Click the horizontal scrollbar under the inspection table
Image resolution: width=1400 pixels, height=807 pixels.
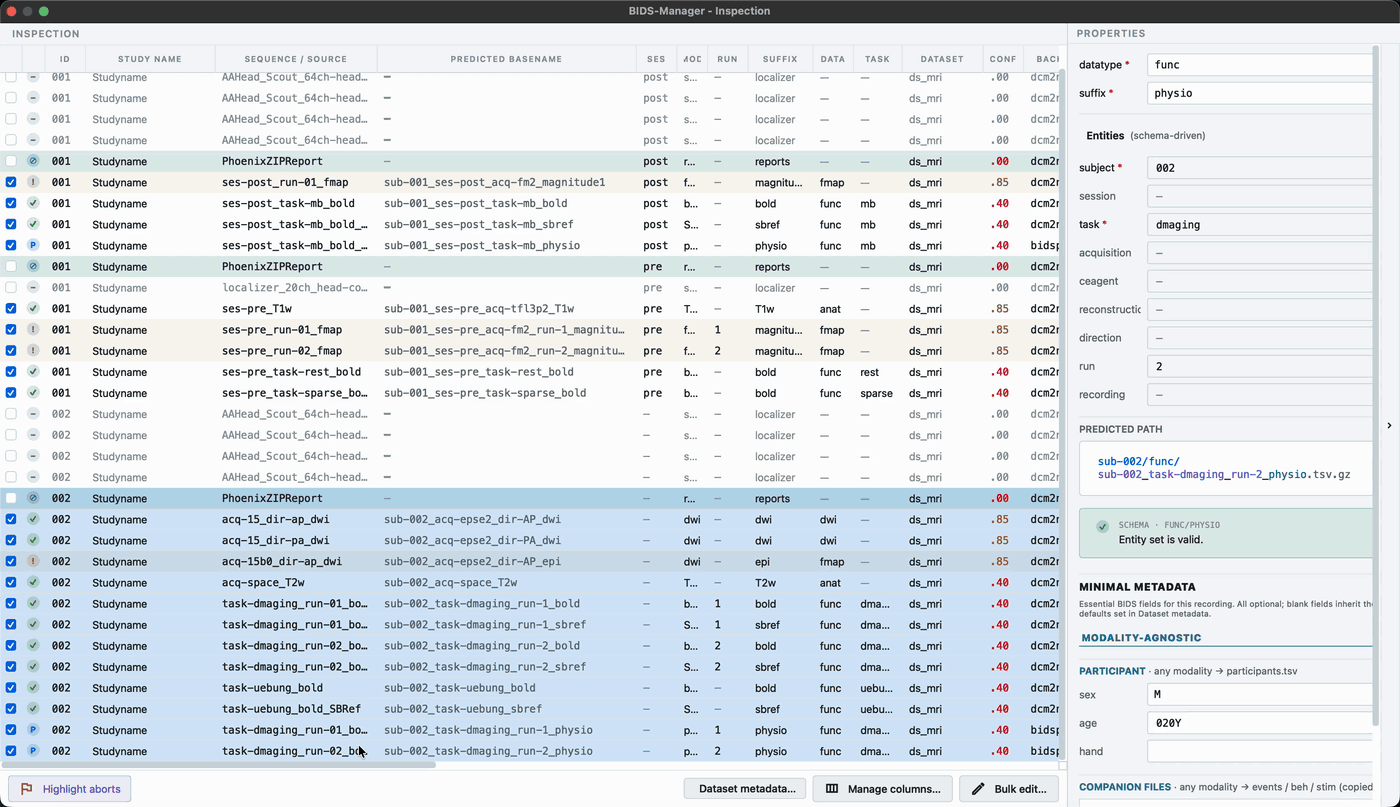tap(218, 765)
